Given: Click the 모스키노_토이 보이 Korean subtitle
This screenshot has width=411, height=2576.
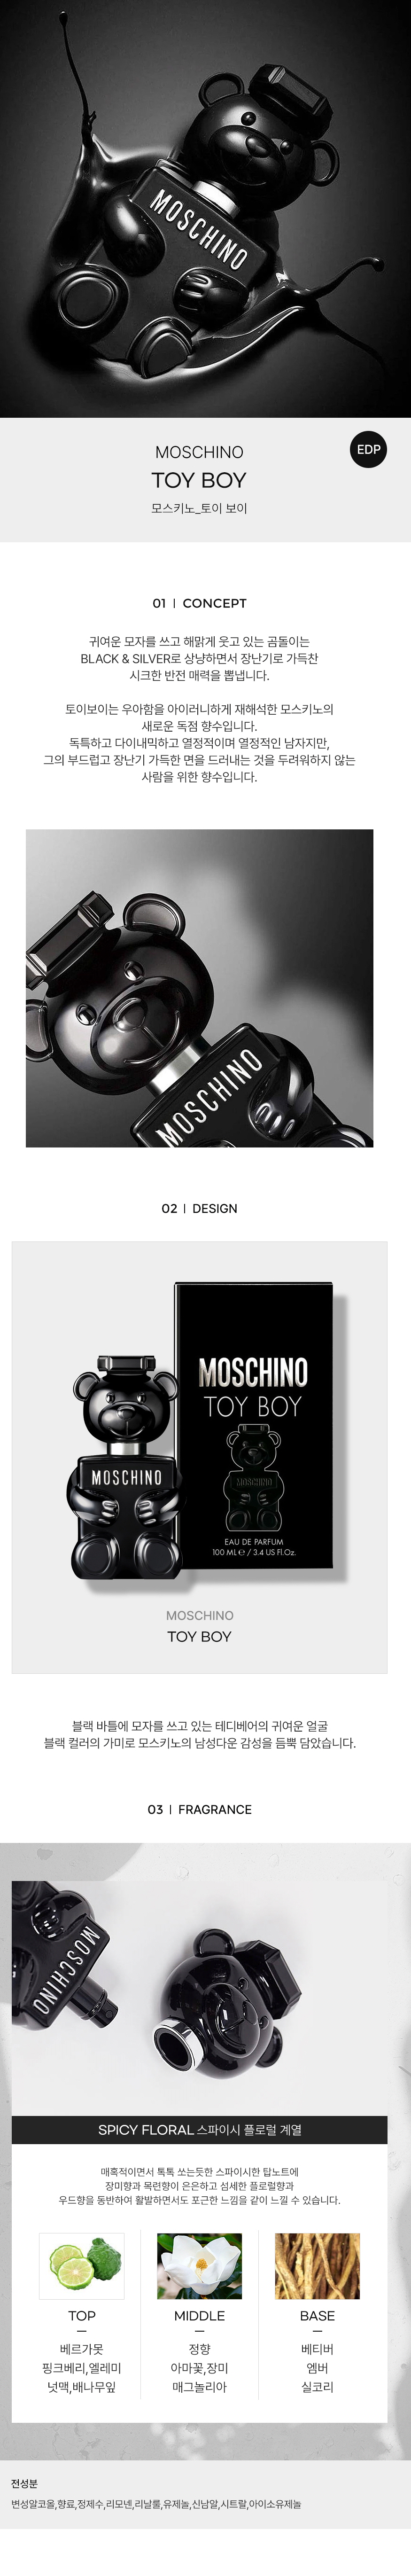Looking at the screenshot, I should [x=199, y=508].
